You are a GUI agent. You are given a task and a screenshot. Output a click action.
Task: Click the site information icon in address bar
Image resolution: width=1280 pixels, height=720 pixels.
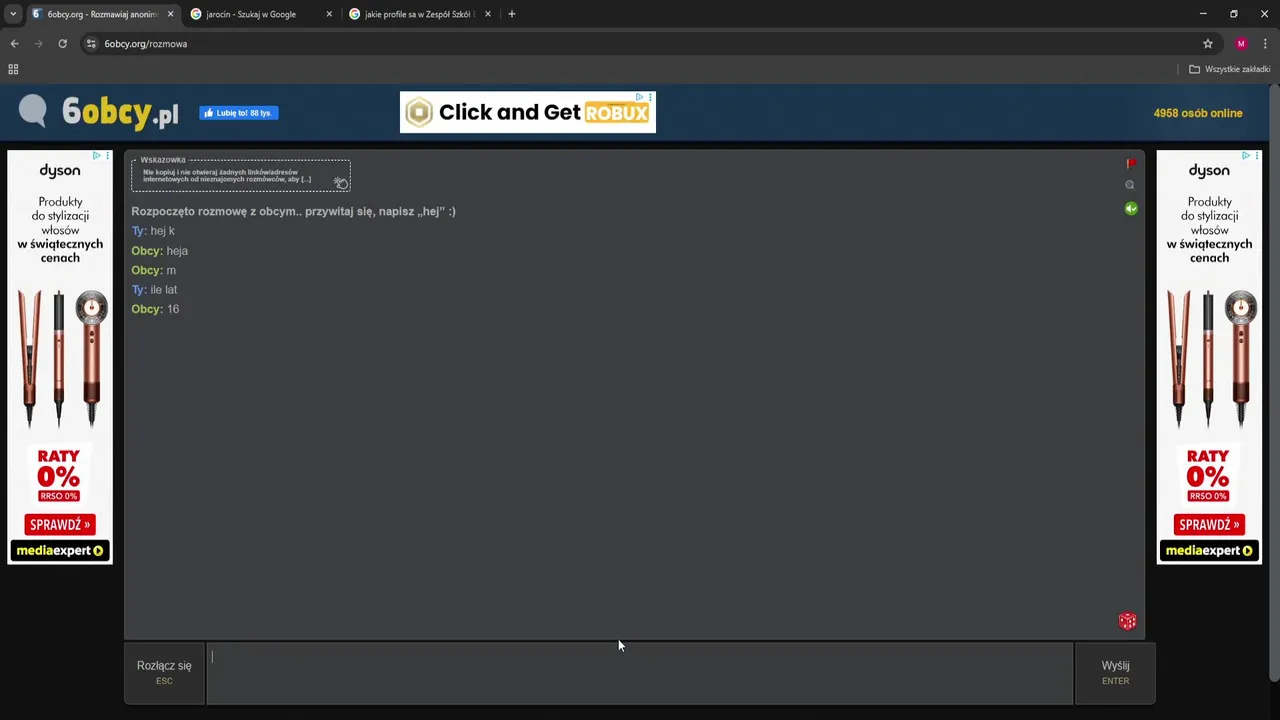[91, 44]
